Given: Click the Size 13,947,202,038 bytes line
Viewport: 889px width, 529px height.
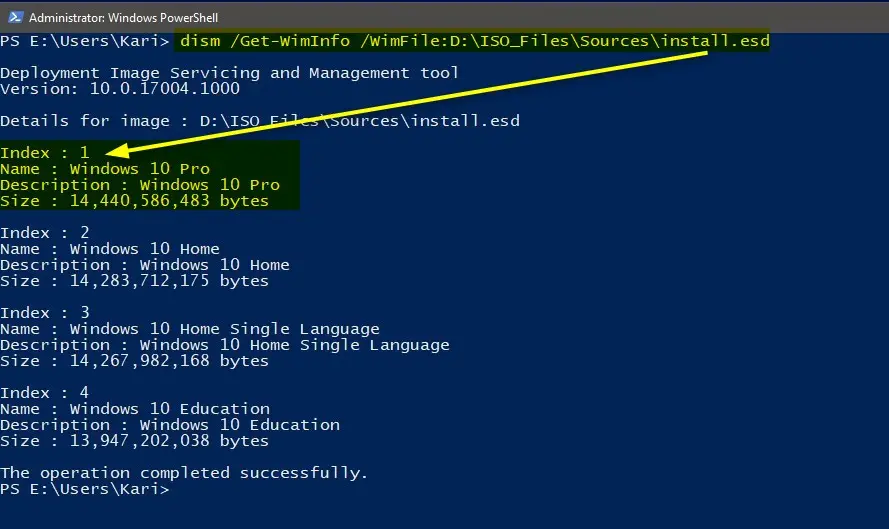Looking at the screenshot, I should 134,441.
